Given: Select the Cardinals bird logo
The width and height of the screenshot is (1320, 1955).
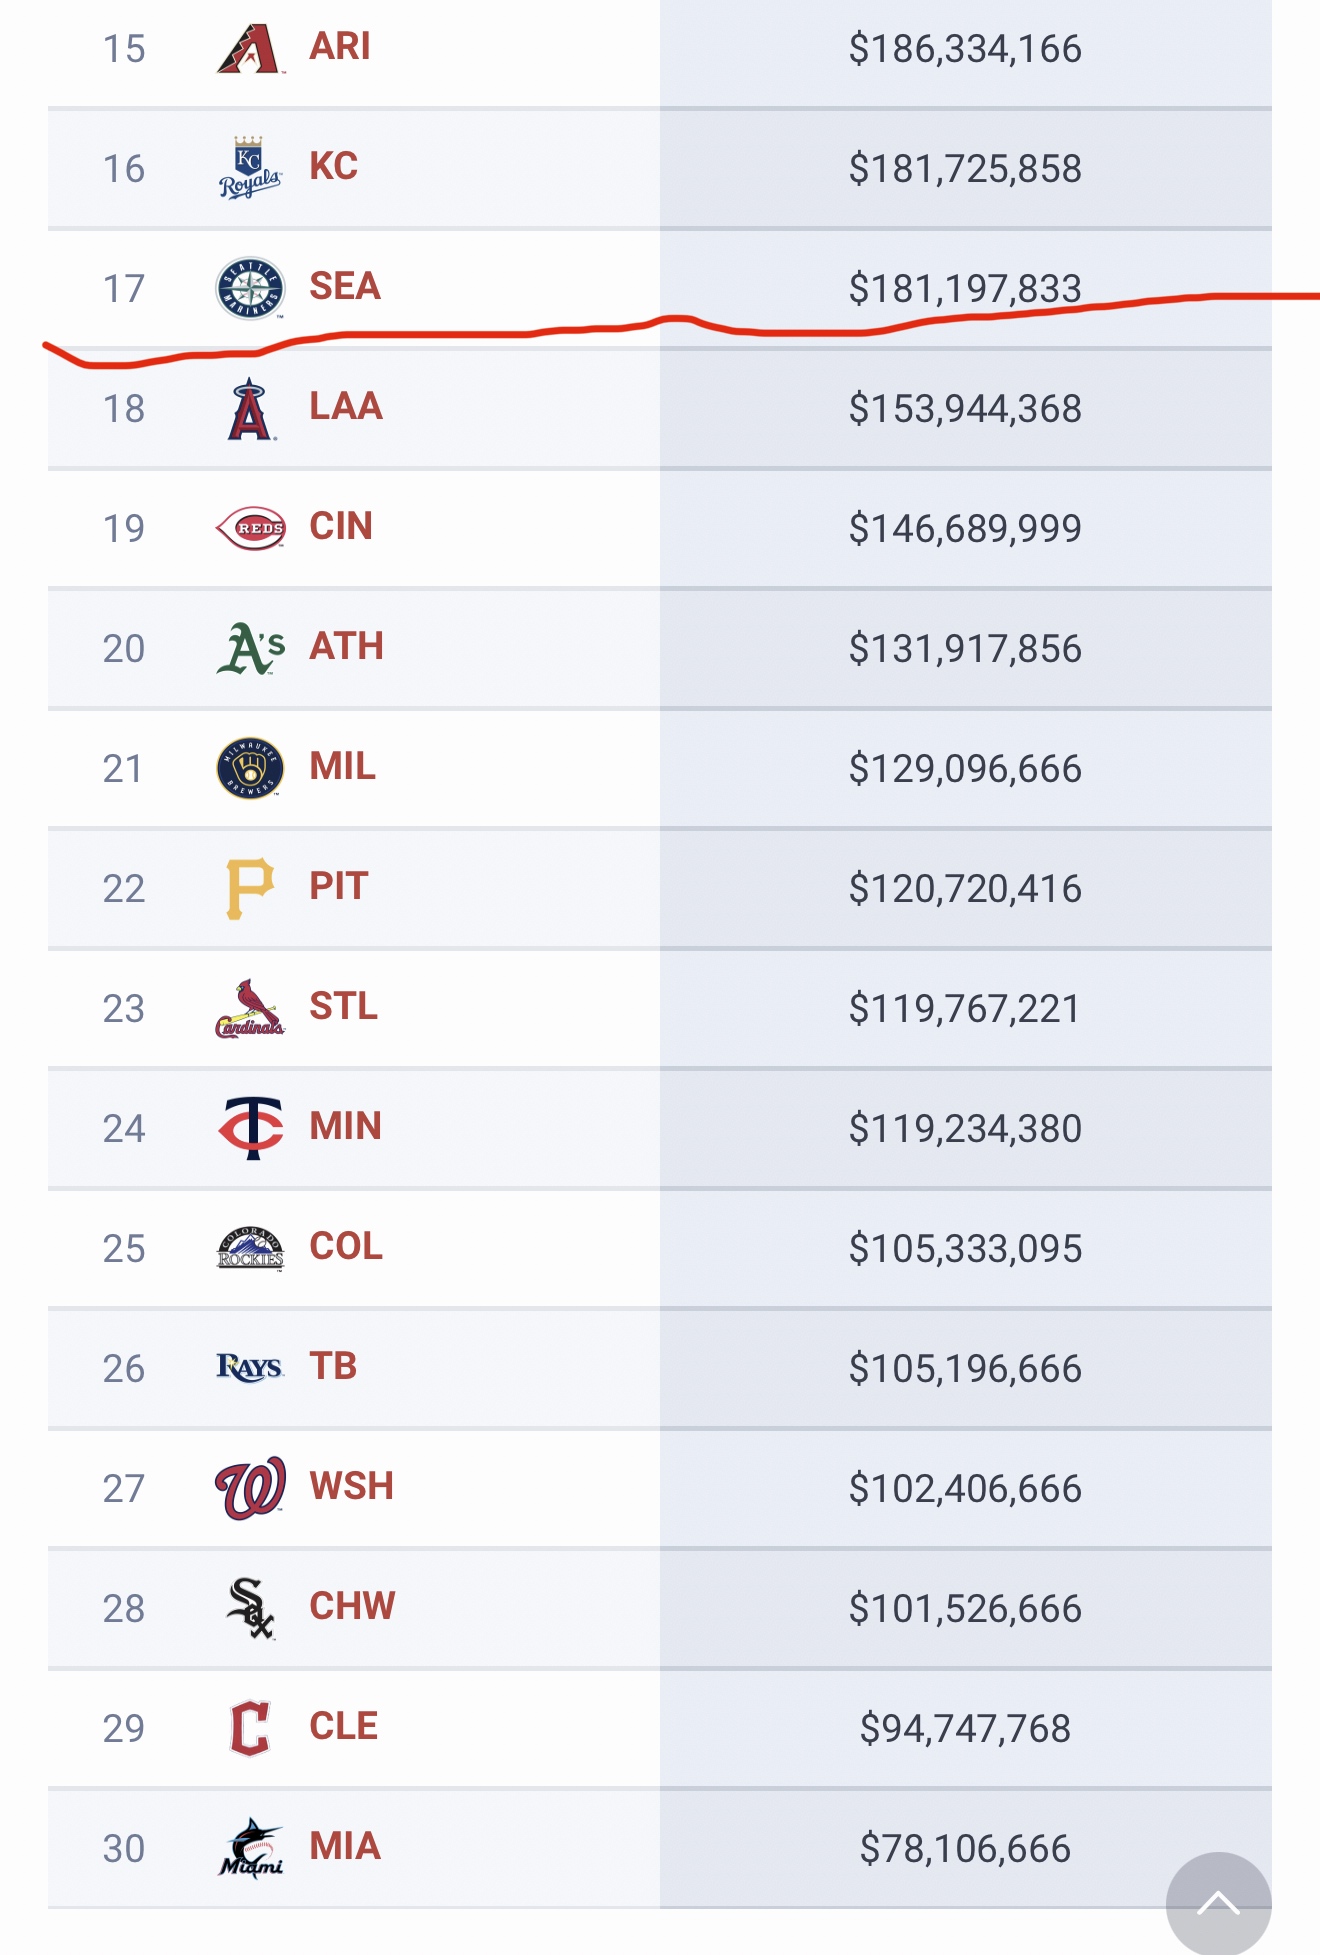Looking at the screenshot, I should point(250,1008).
